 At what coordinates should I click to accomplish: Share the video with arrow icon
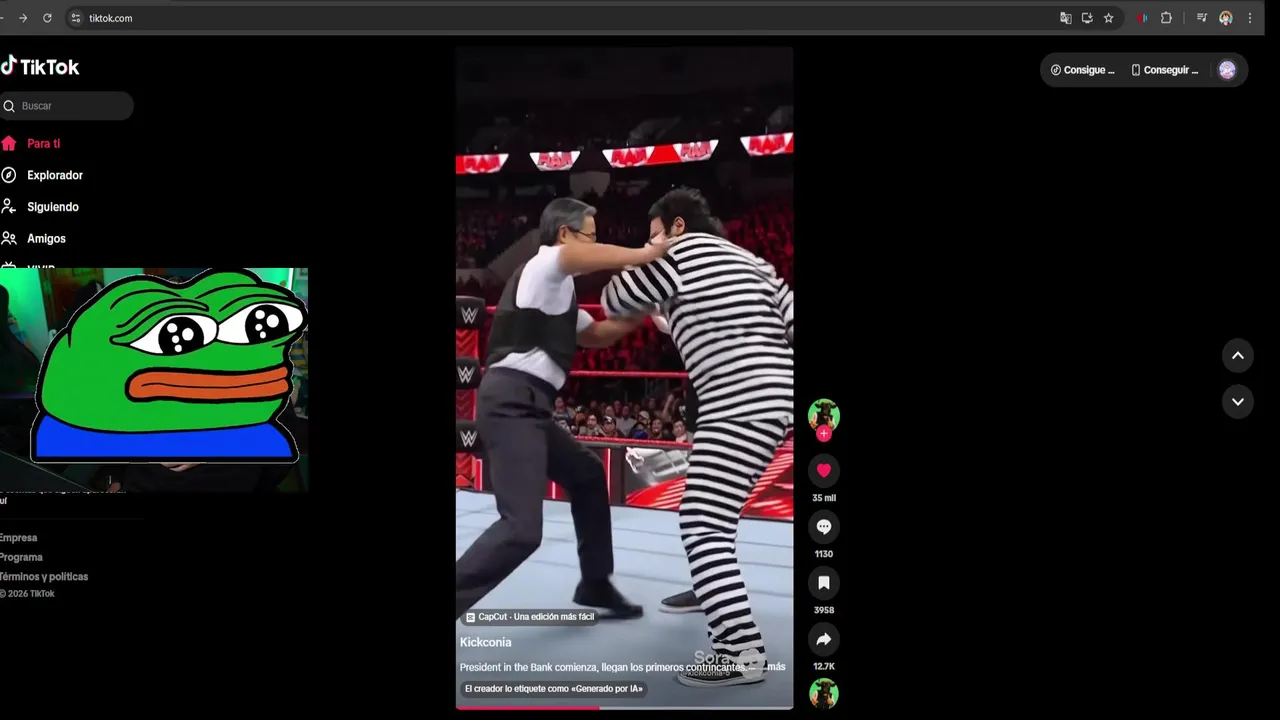coord(824,639)
